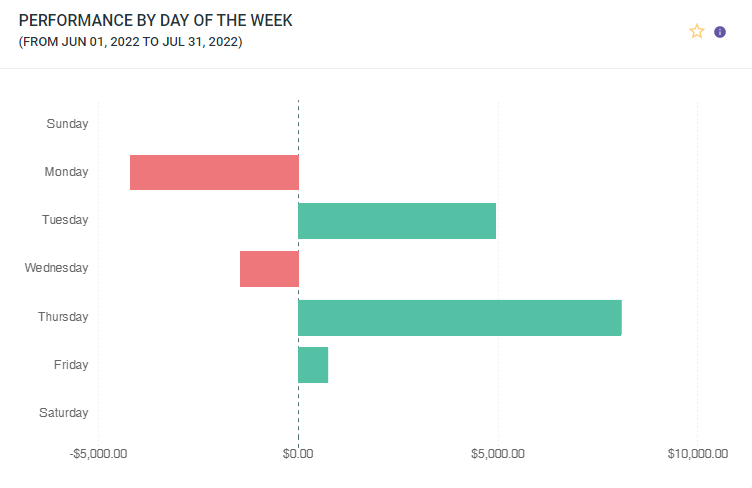Click the Monday axis label
The height and width of the screenshot is (488, 752).
click(x=66, y=172)
